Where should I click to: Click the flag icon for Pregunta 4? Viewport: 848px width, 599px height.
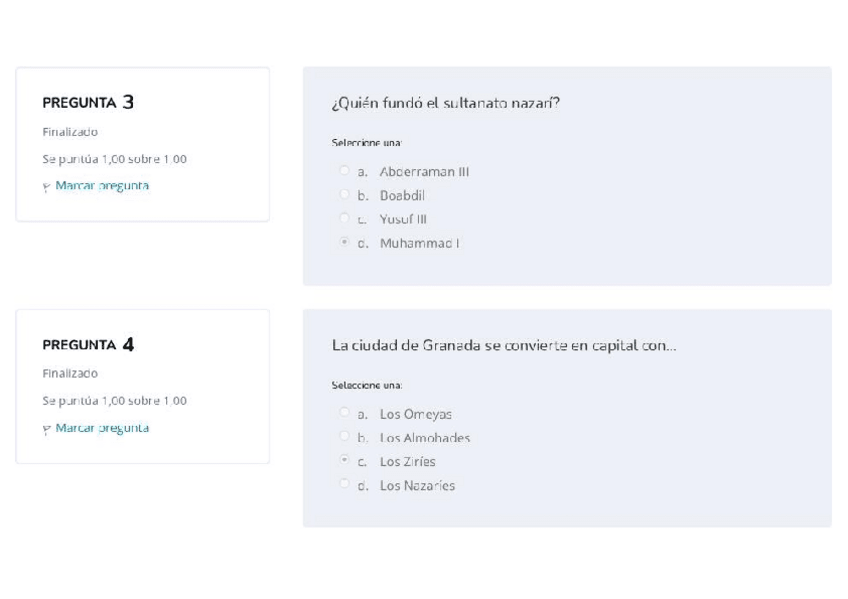tap(47, 428)
